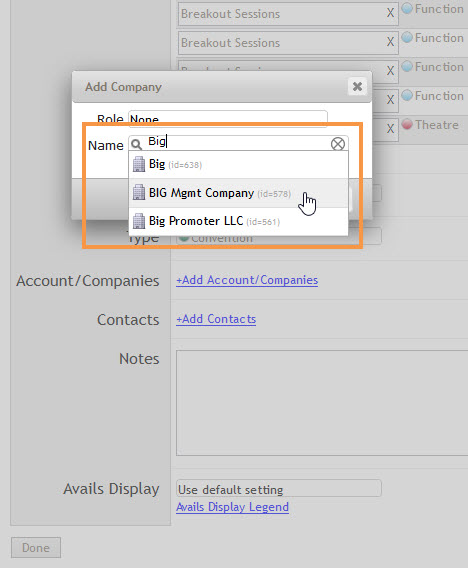Open the Type dropdown showing Convention
The width and height of the screenshot is (468, 568).
[x=279, y=238]
